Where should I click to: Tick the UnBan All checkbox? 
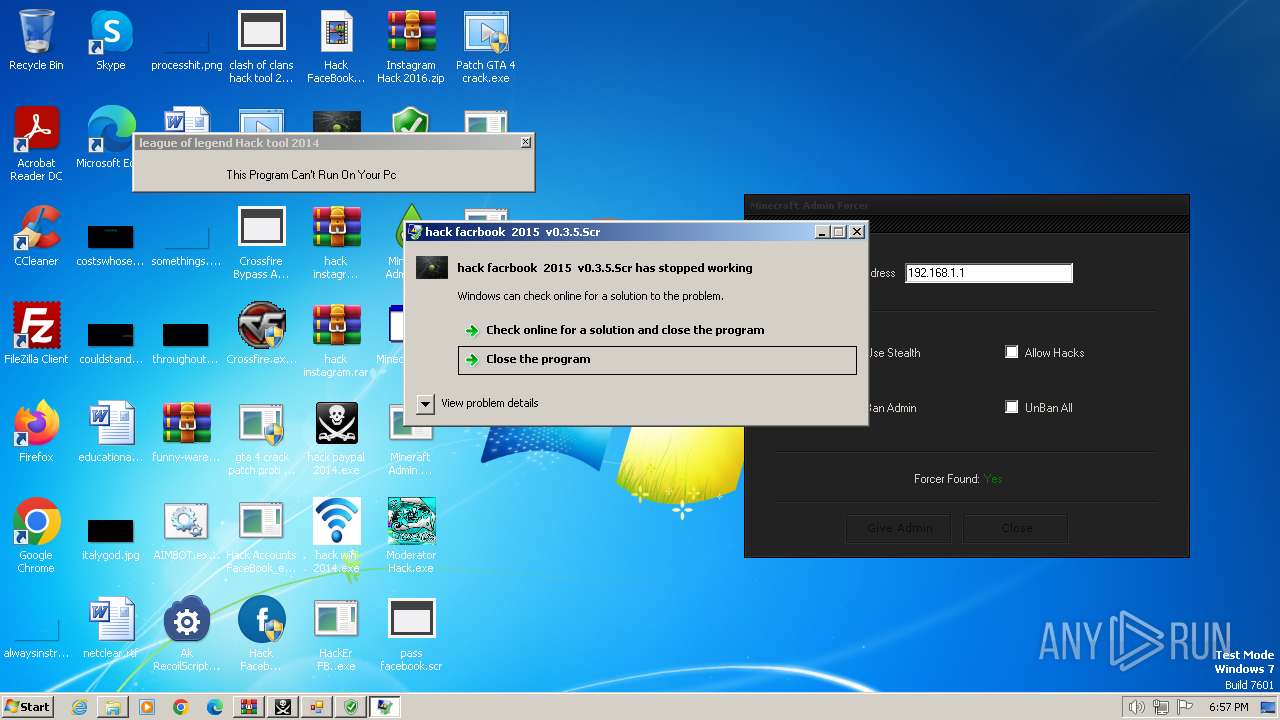(1012, 407)
